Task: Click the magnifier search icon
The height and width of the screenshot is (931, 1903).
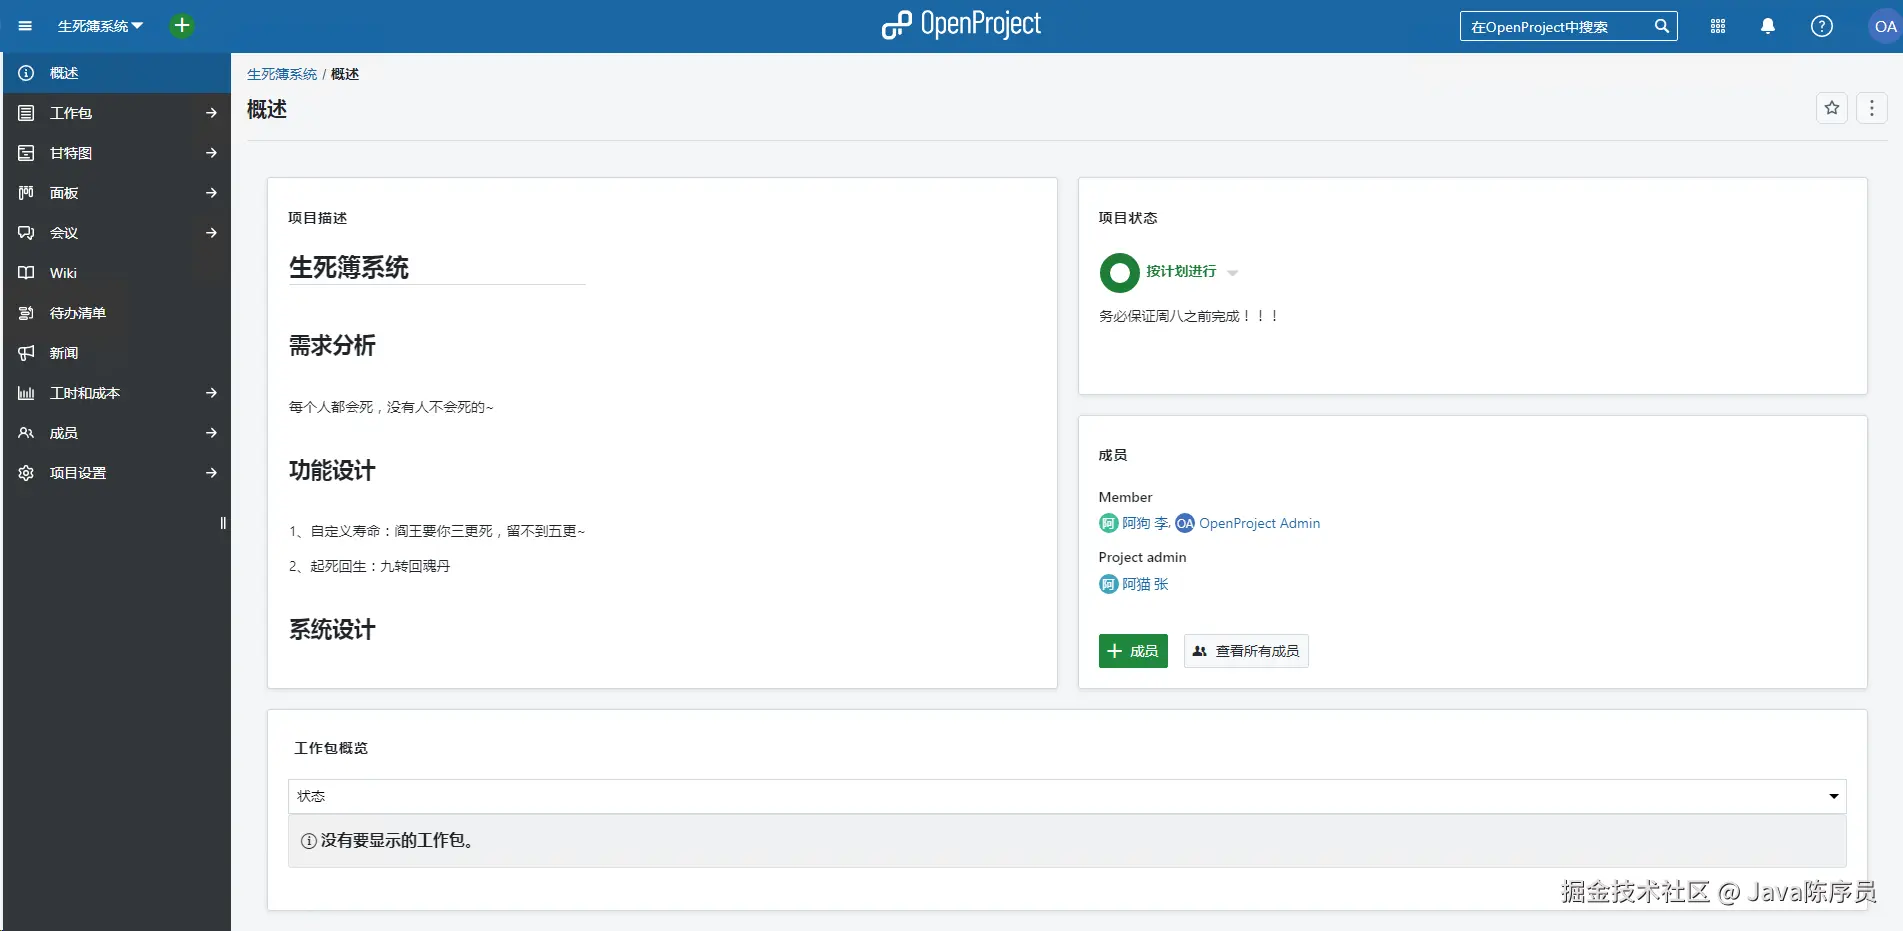Action: [1662, 27]
